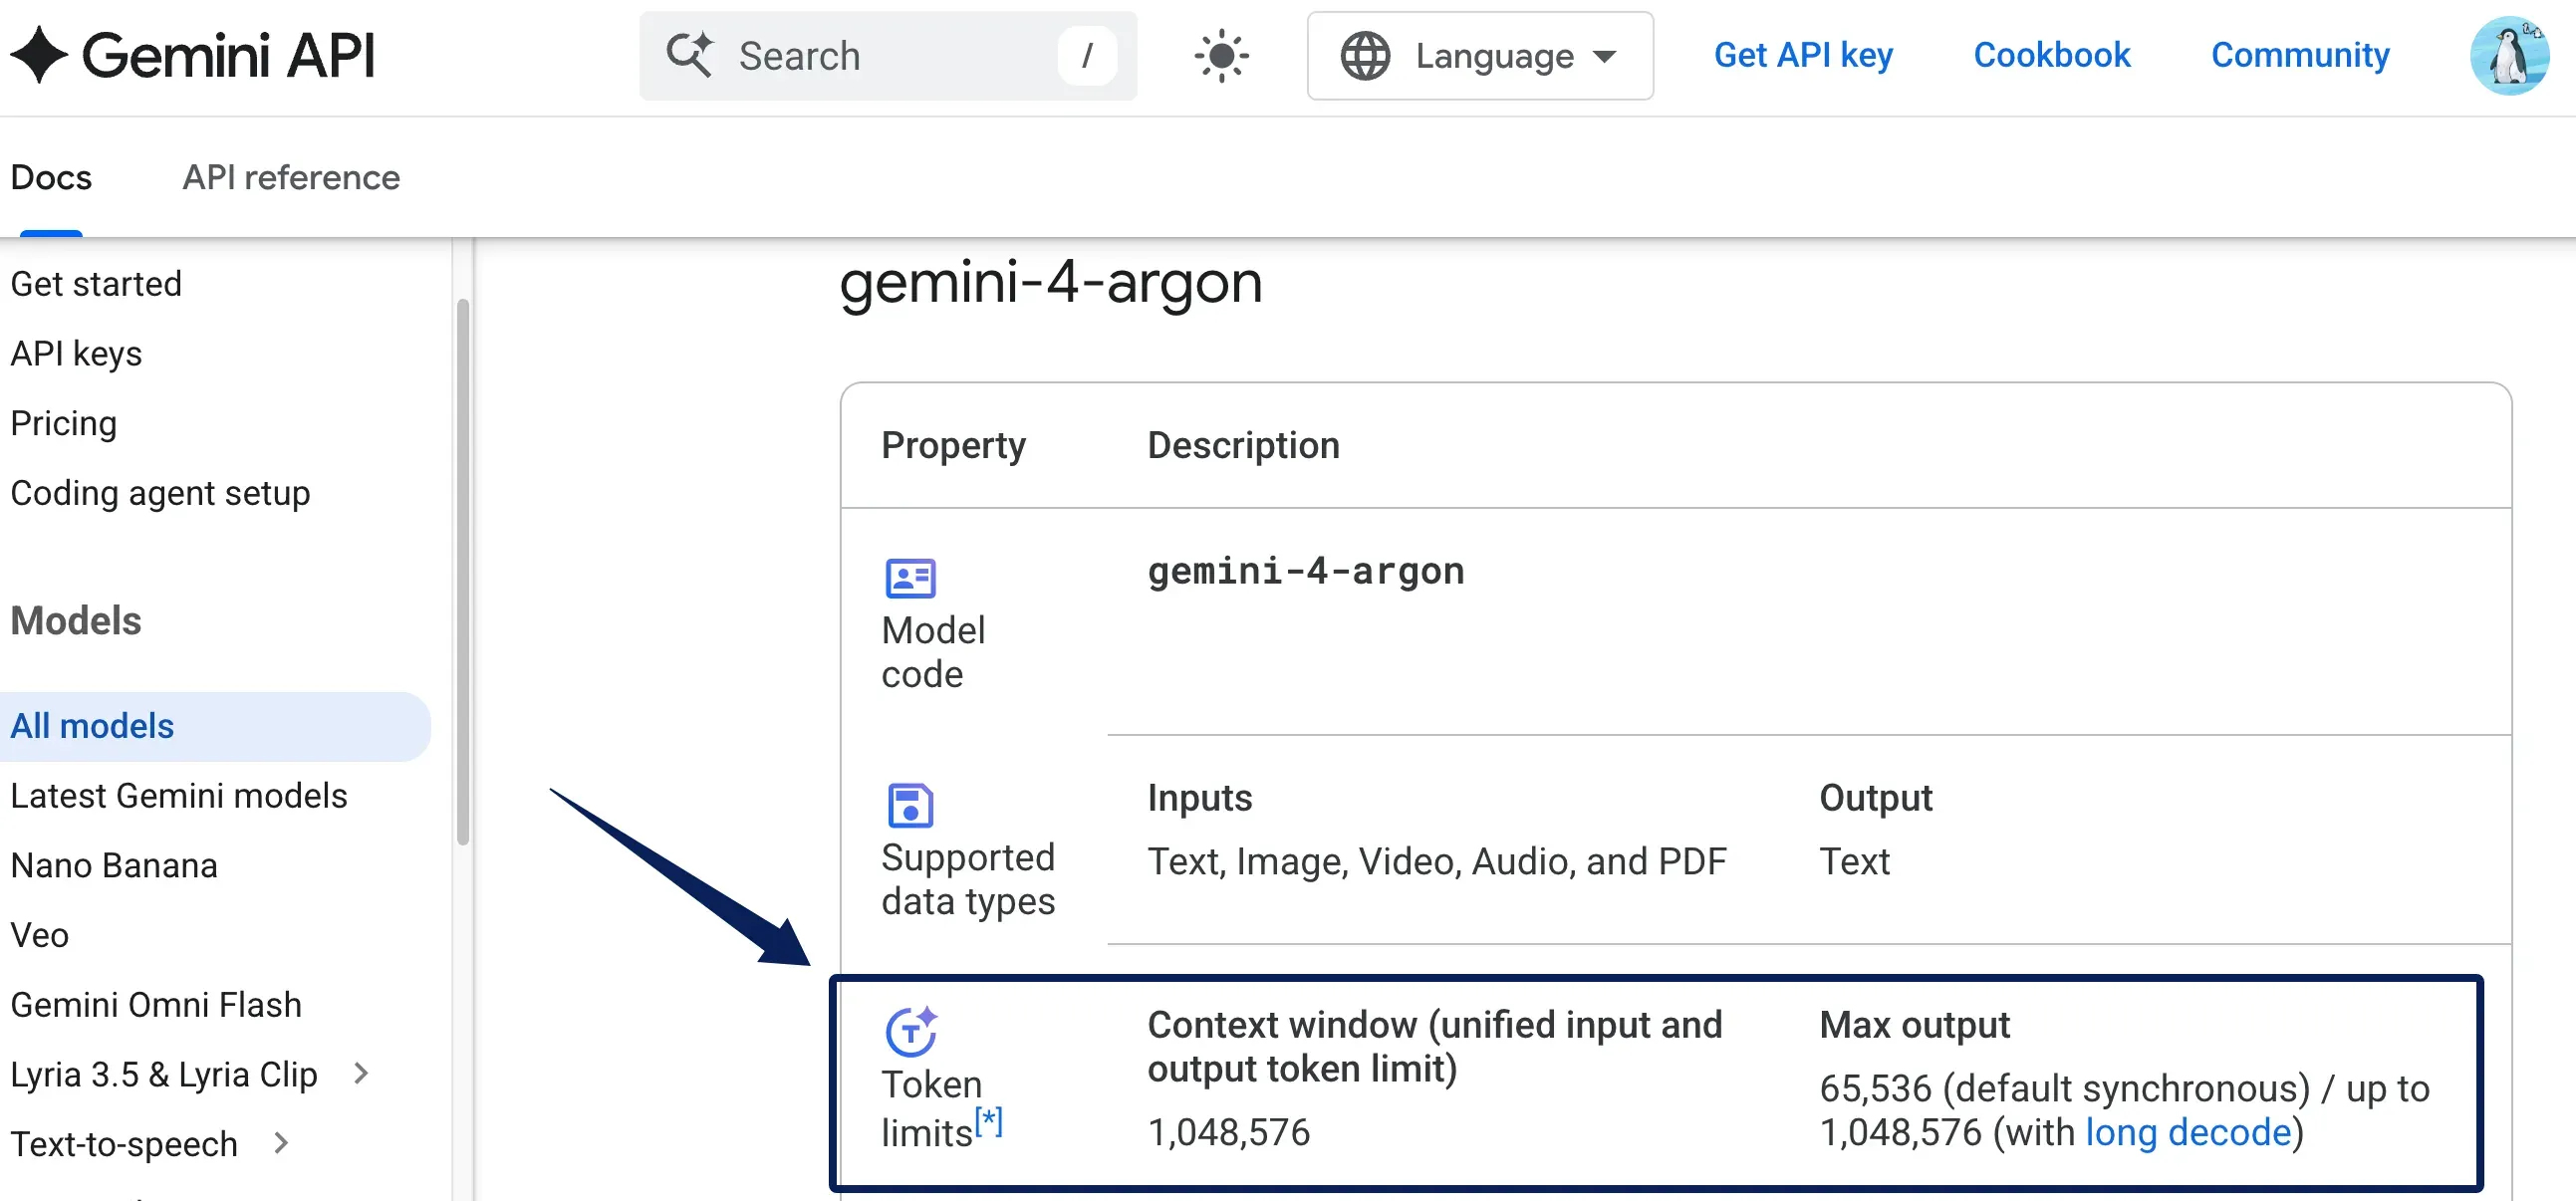
Task: Open the Get API key link
Action: click(x=1803, y=55)
